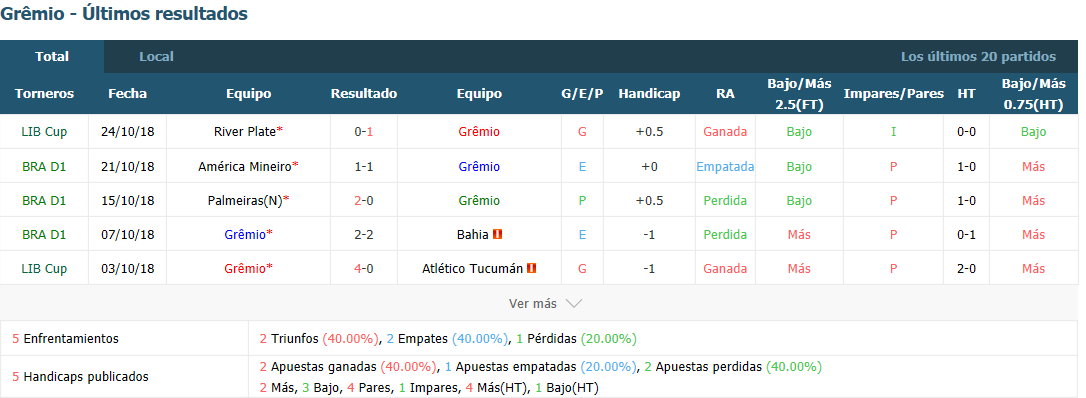
Task: Open Los últimos 20 partidos selector
Action: point(978,57)
